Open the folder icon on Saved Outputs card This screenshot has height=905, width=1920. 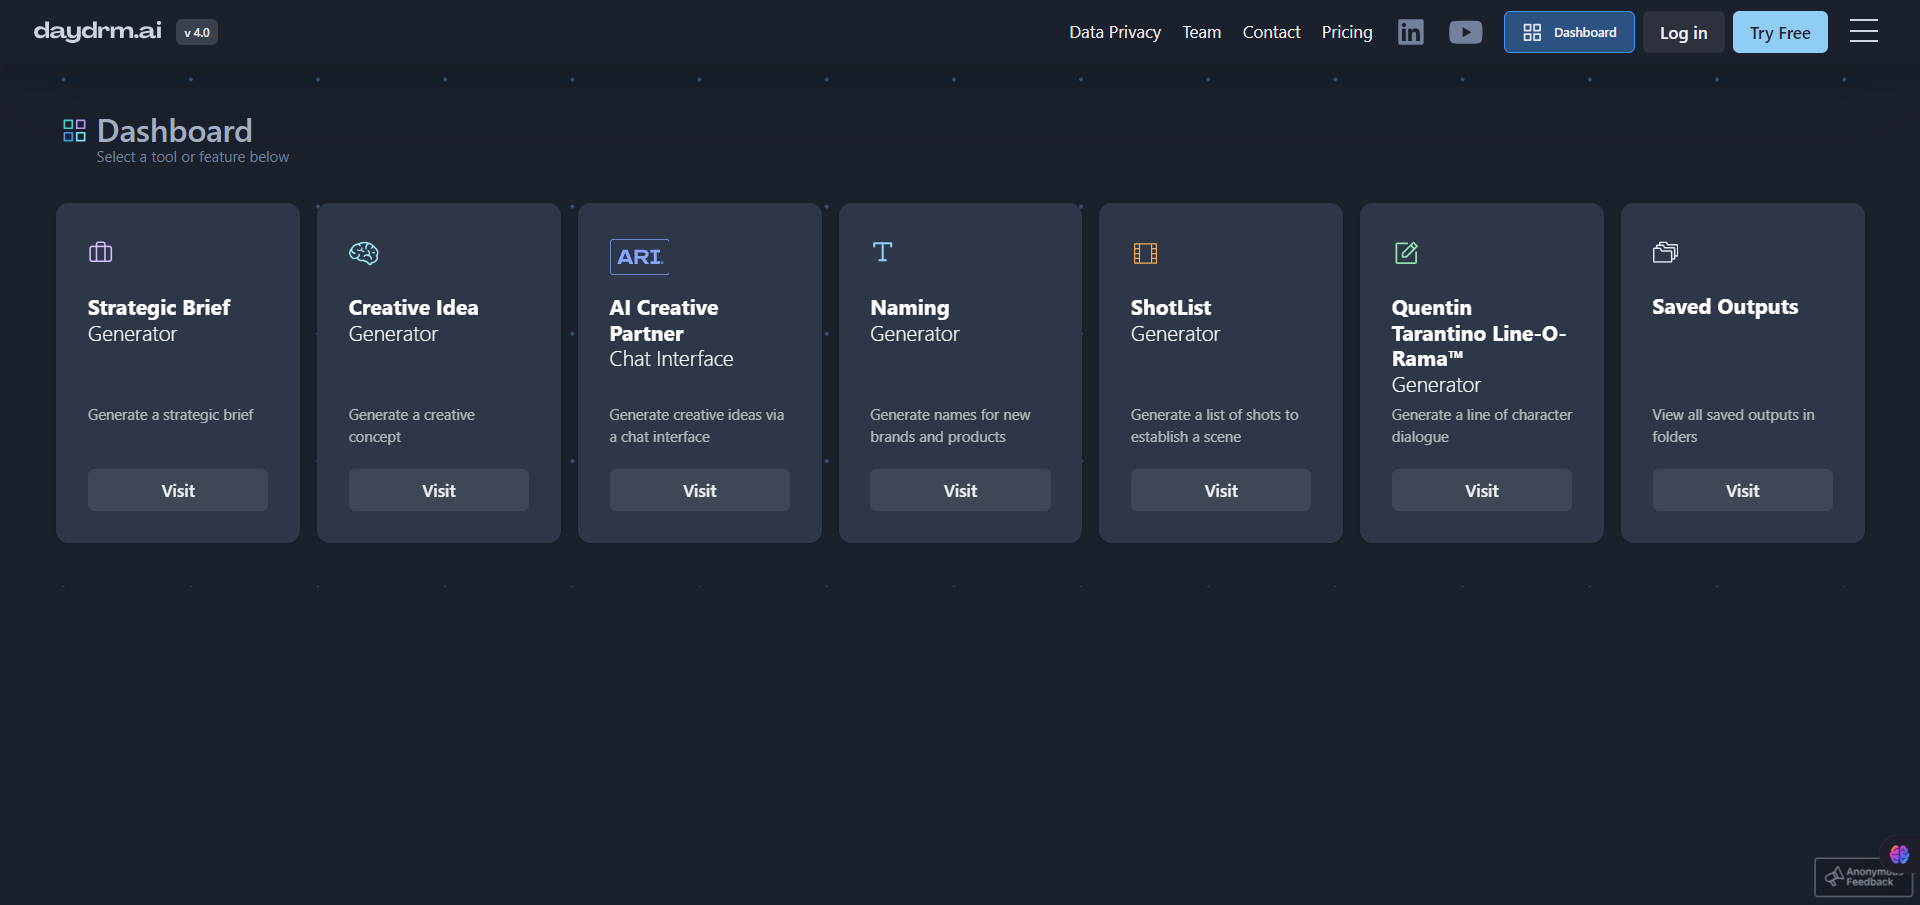pyautogui.click(x=1665, y=252)
